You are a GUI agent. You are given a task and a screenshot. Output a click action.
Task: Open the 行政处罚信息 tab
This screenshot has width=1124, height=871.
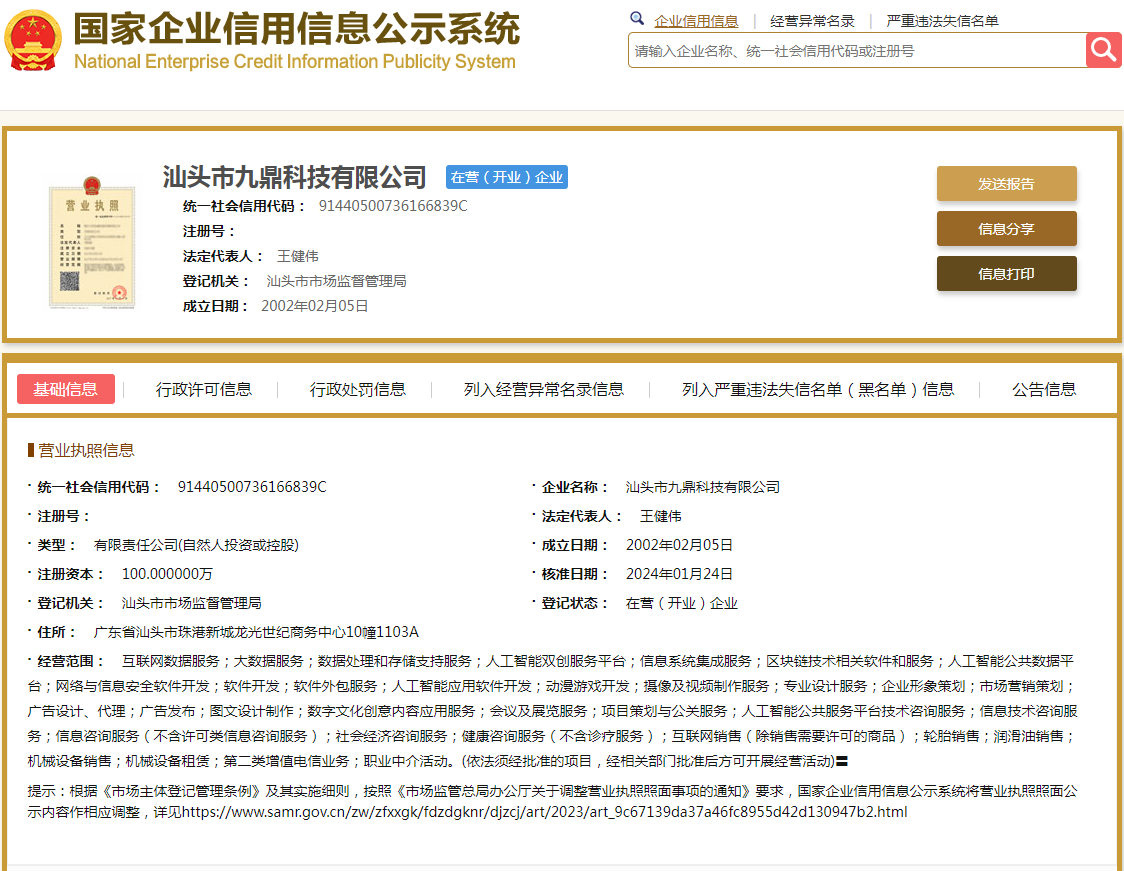[358, 389]
